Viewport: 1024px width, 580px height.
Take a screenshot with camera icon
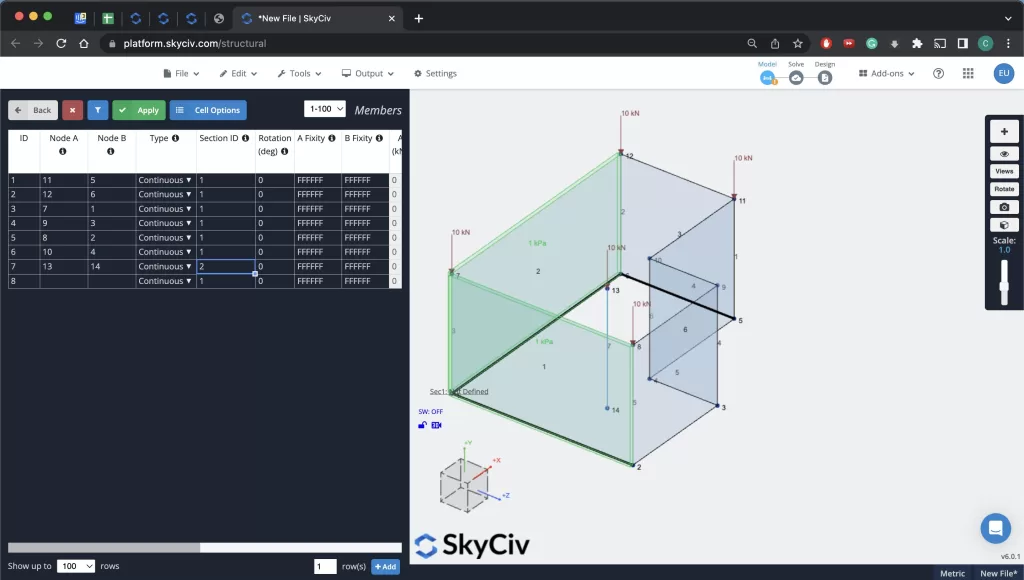pos(1004,207)
